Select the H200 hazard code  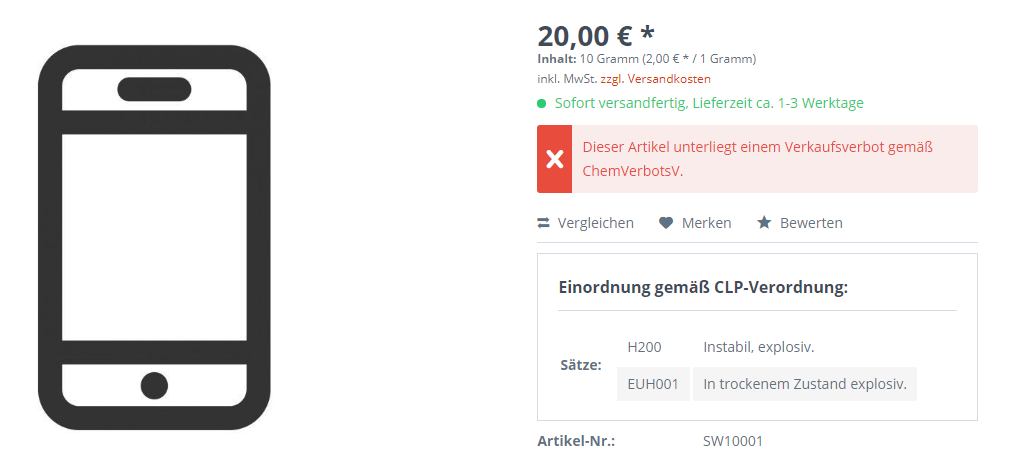[644, 347]
